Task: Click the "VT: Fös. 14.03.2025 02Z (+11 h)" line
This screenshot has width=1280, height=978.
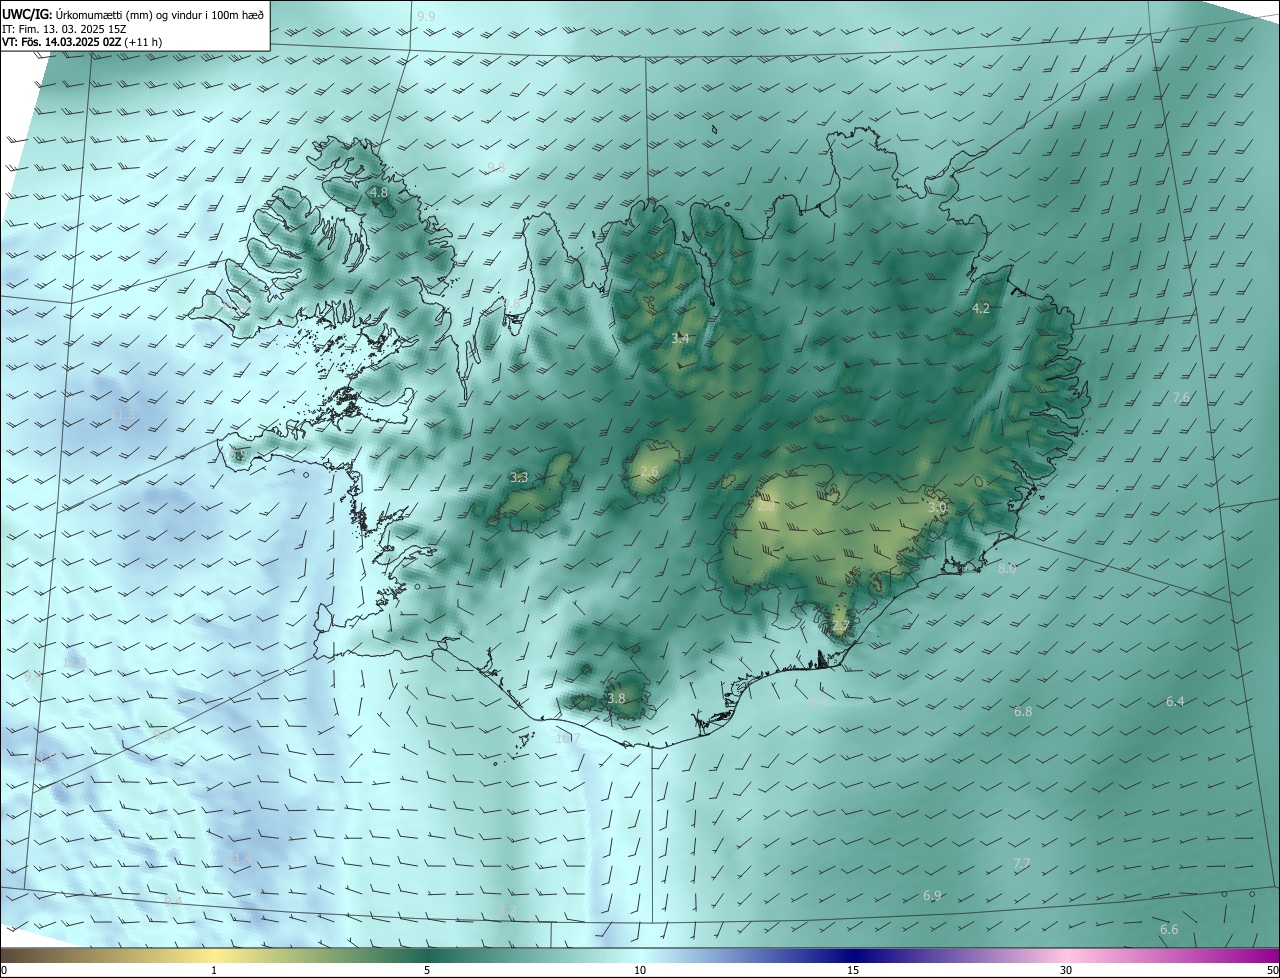Action: [x=84, y=43]
